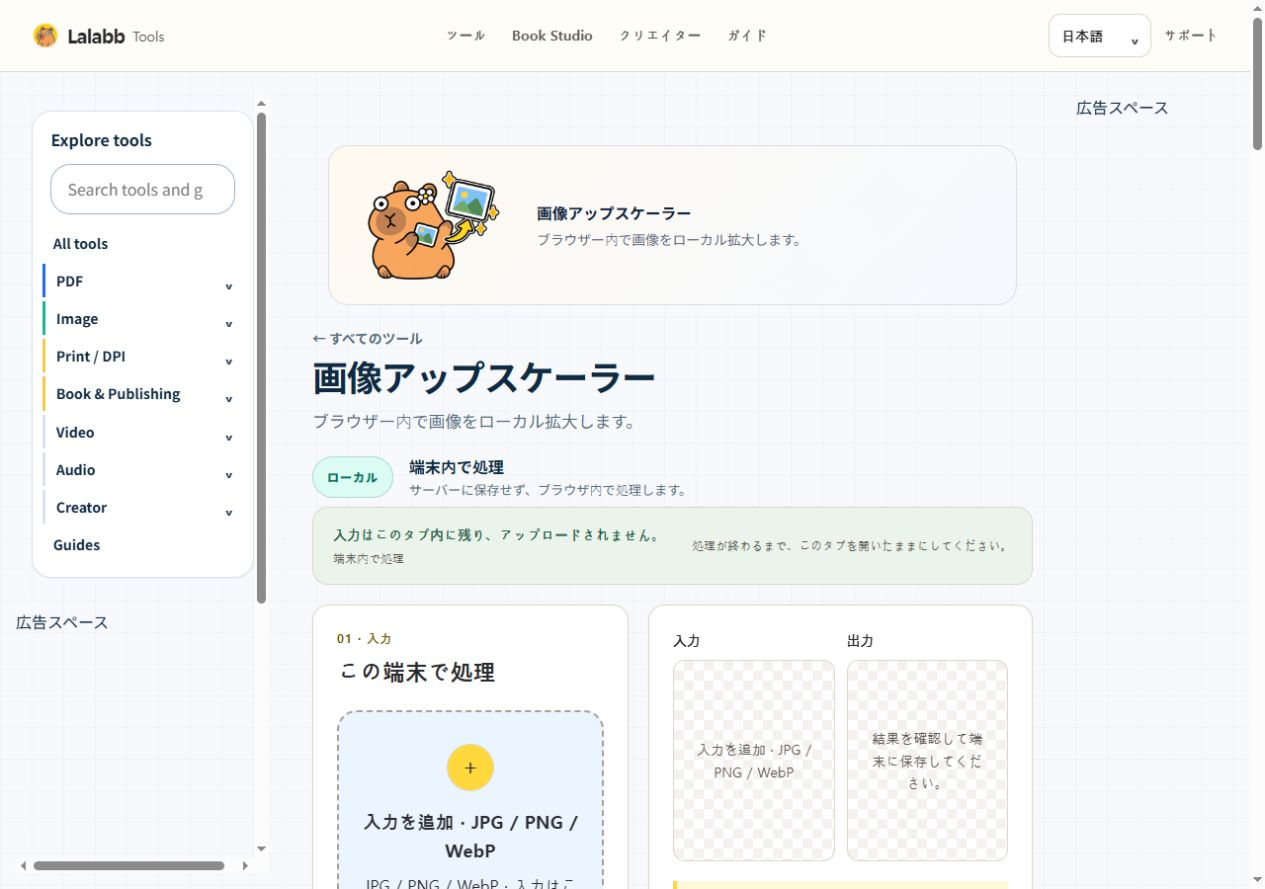Click the sidebar scroll-up arrow
The height and width of the screenshot is (889, 1265).
tap(262, 102)
